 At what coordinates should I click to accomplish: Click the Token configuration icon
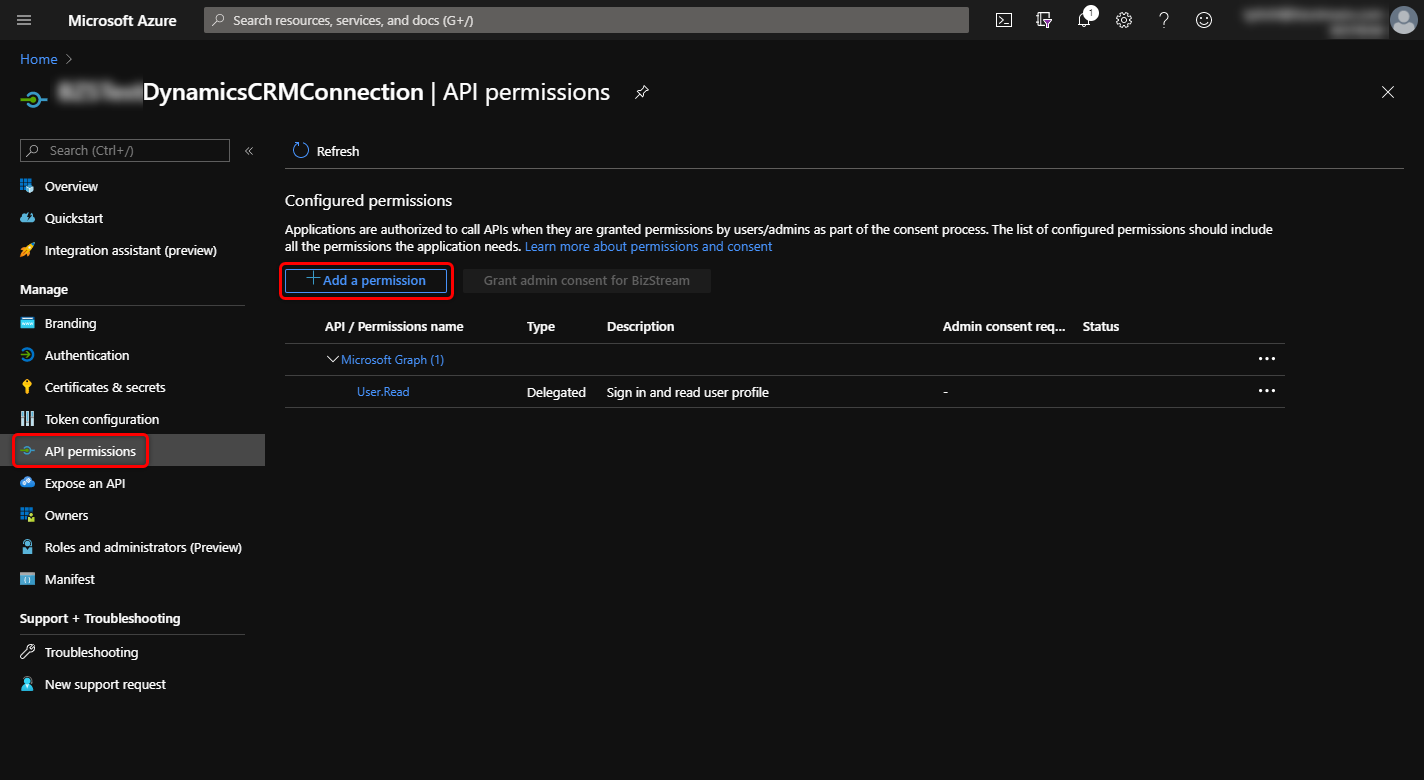click(27, 419)
